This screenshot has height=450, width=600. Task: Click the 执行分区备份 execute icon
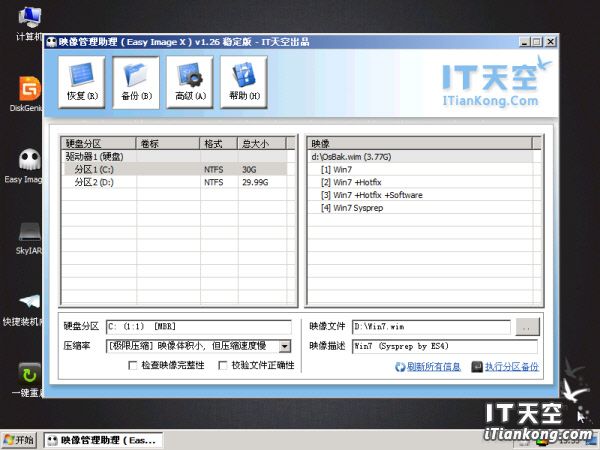[477, 367]
